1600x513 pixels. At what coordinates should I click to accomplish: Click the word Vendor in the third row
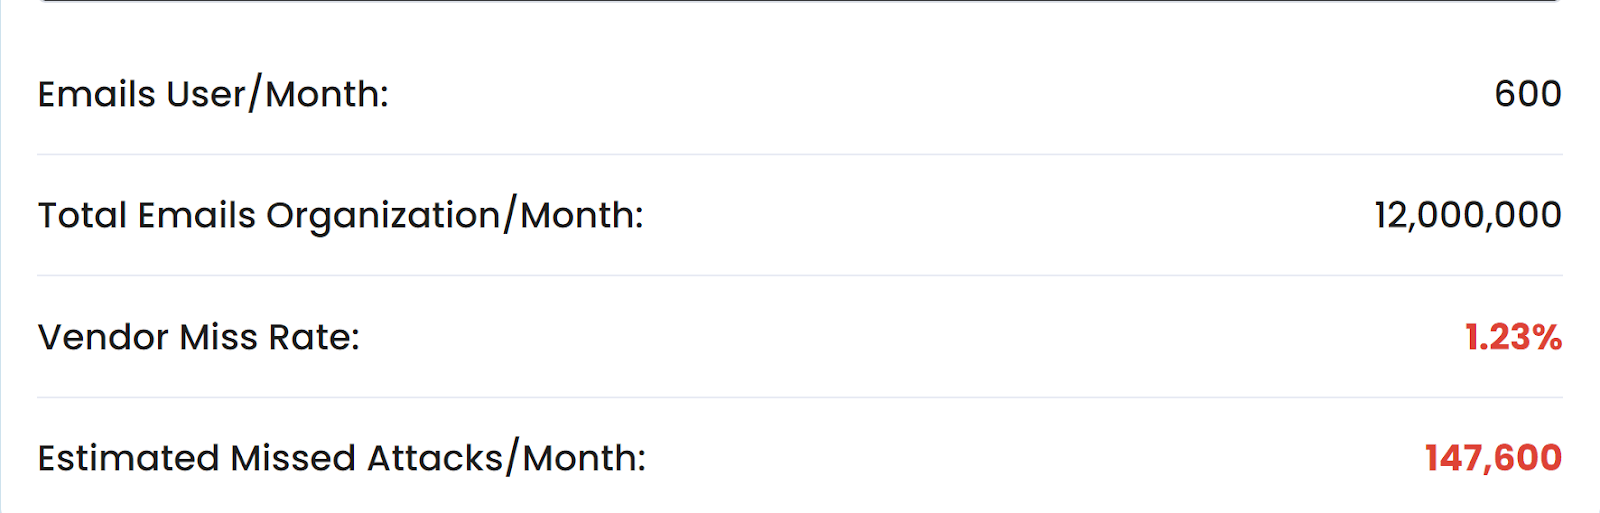click(103, 337)
